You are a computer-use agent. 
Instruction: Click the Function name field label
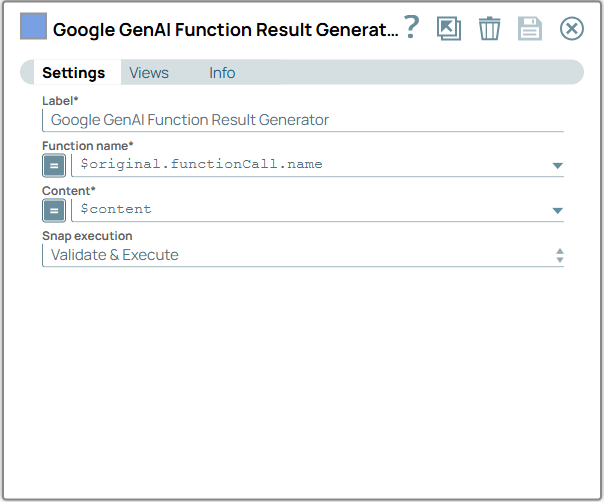(x=87, y=146)
